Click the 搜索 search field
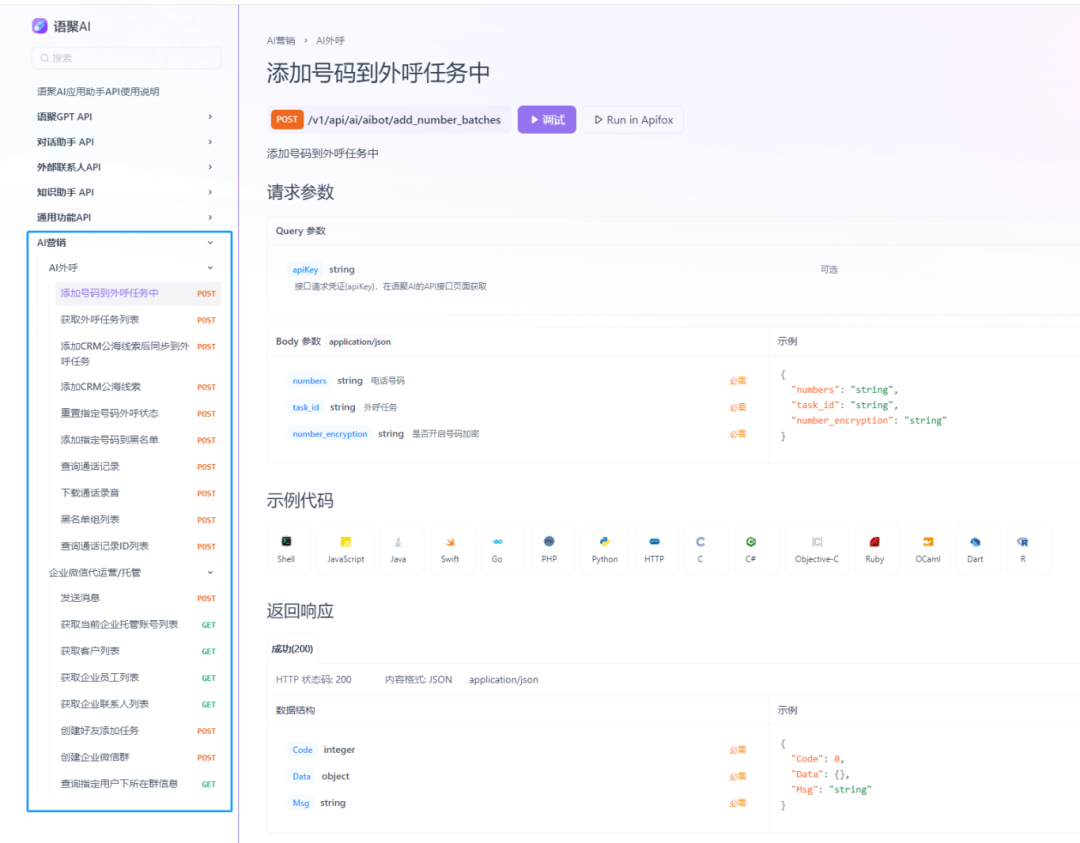 pyautogui.click(x=126, y=58)
